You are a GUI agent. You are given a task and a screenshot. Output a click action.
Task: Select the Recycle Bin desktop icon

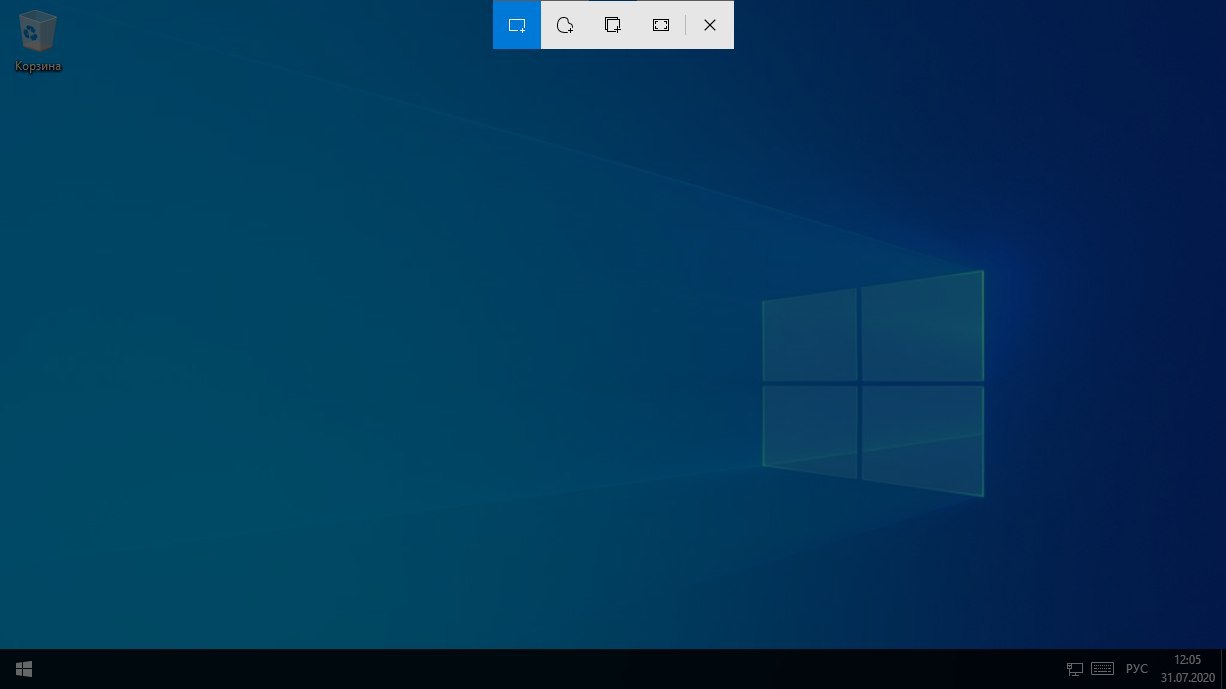(x=38, y=31)
